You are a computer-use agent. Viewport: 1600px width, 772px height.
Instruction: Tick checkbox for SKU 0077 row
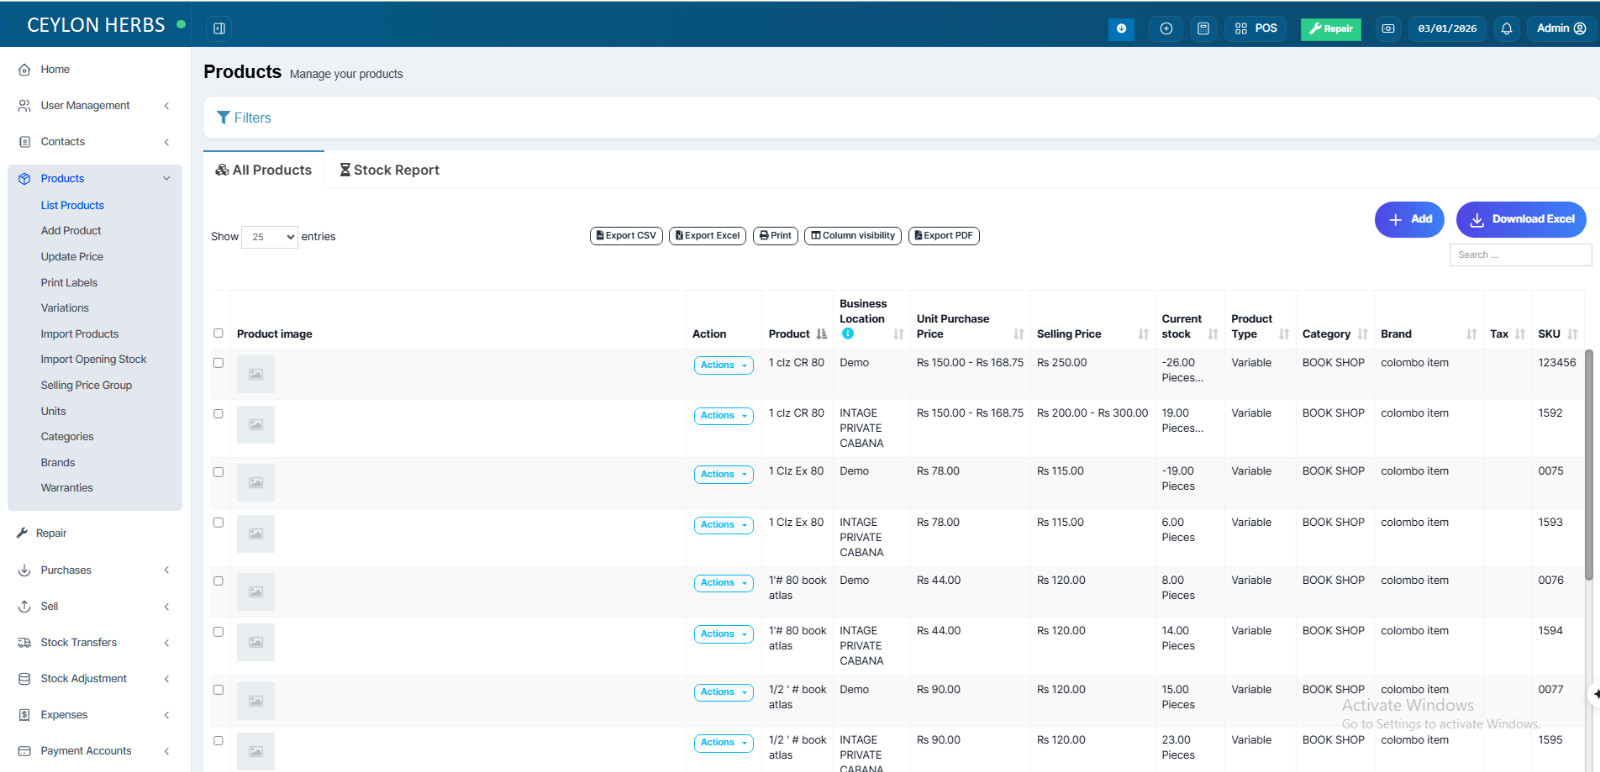tap(218, 690)
